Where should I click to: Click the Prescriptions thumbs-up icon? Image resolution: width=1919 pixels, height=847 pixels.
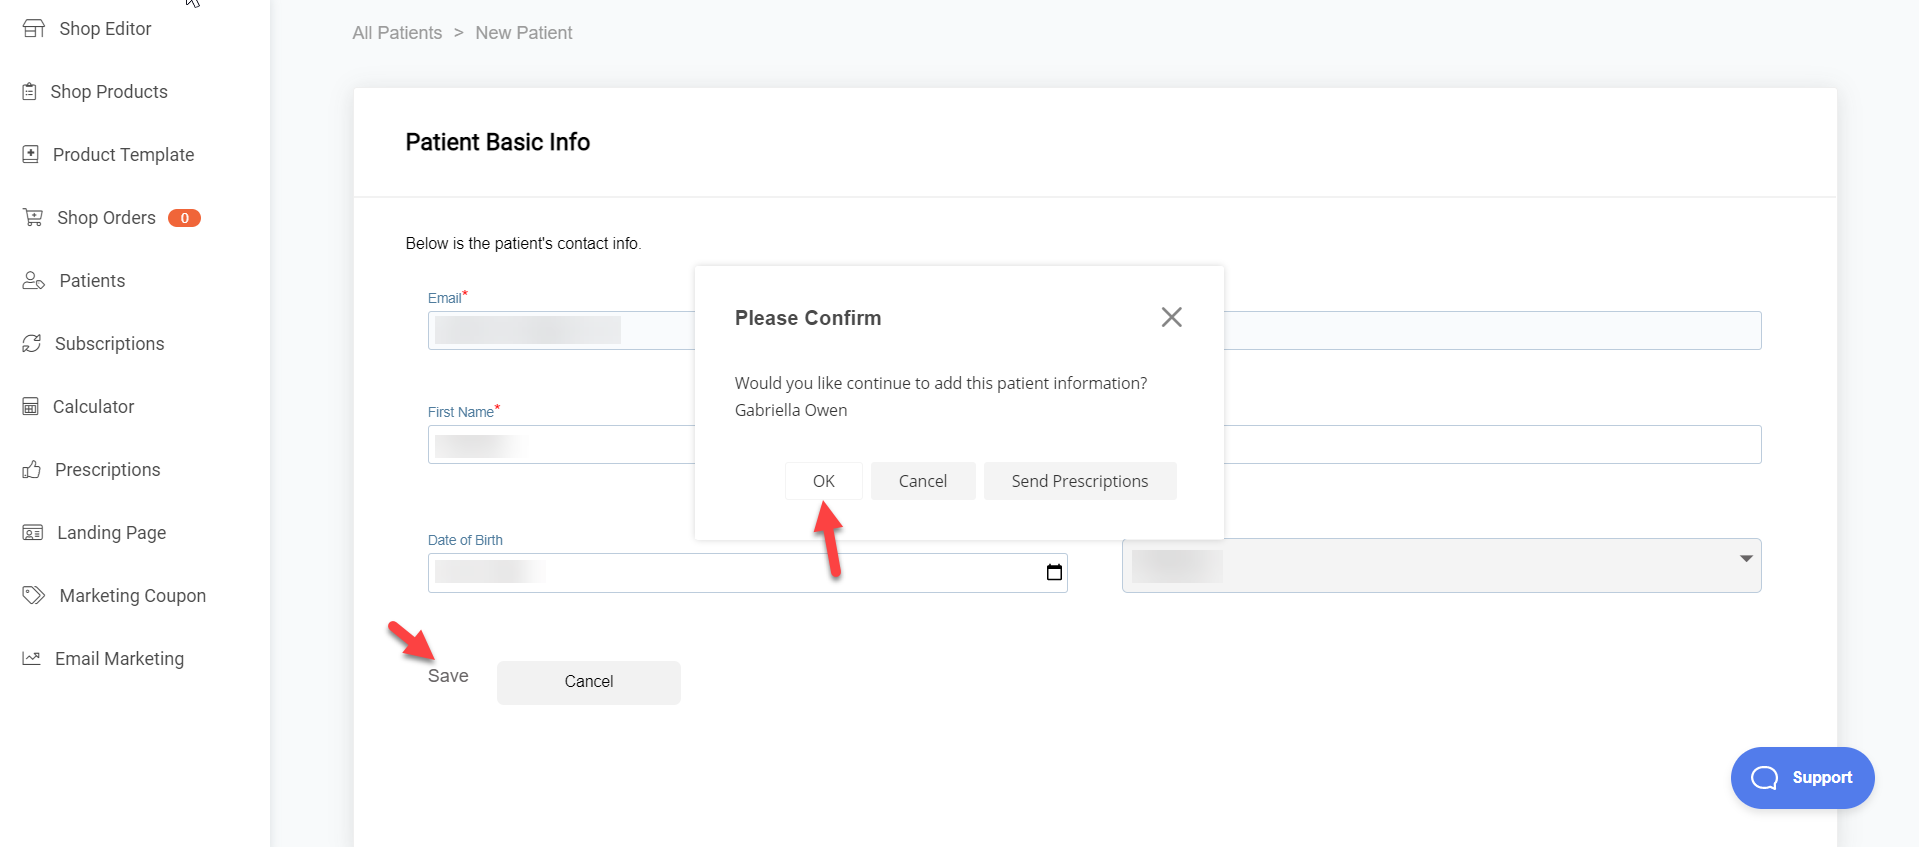click(x=32, y=470)
